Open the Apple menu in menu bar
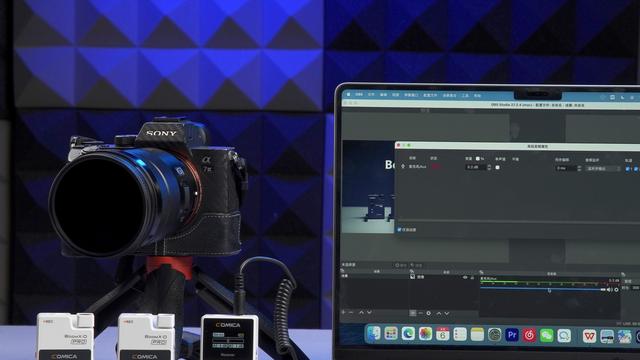Screen dimensions: 640x360 click(x=349, y=94)
